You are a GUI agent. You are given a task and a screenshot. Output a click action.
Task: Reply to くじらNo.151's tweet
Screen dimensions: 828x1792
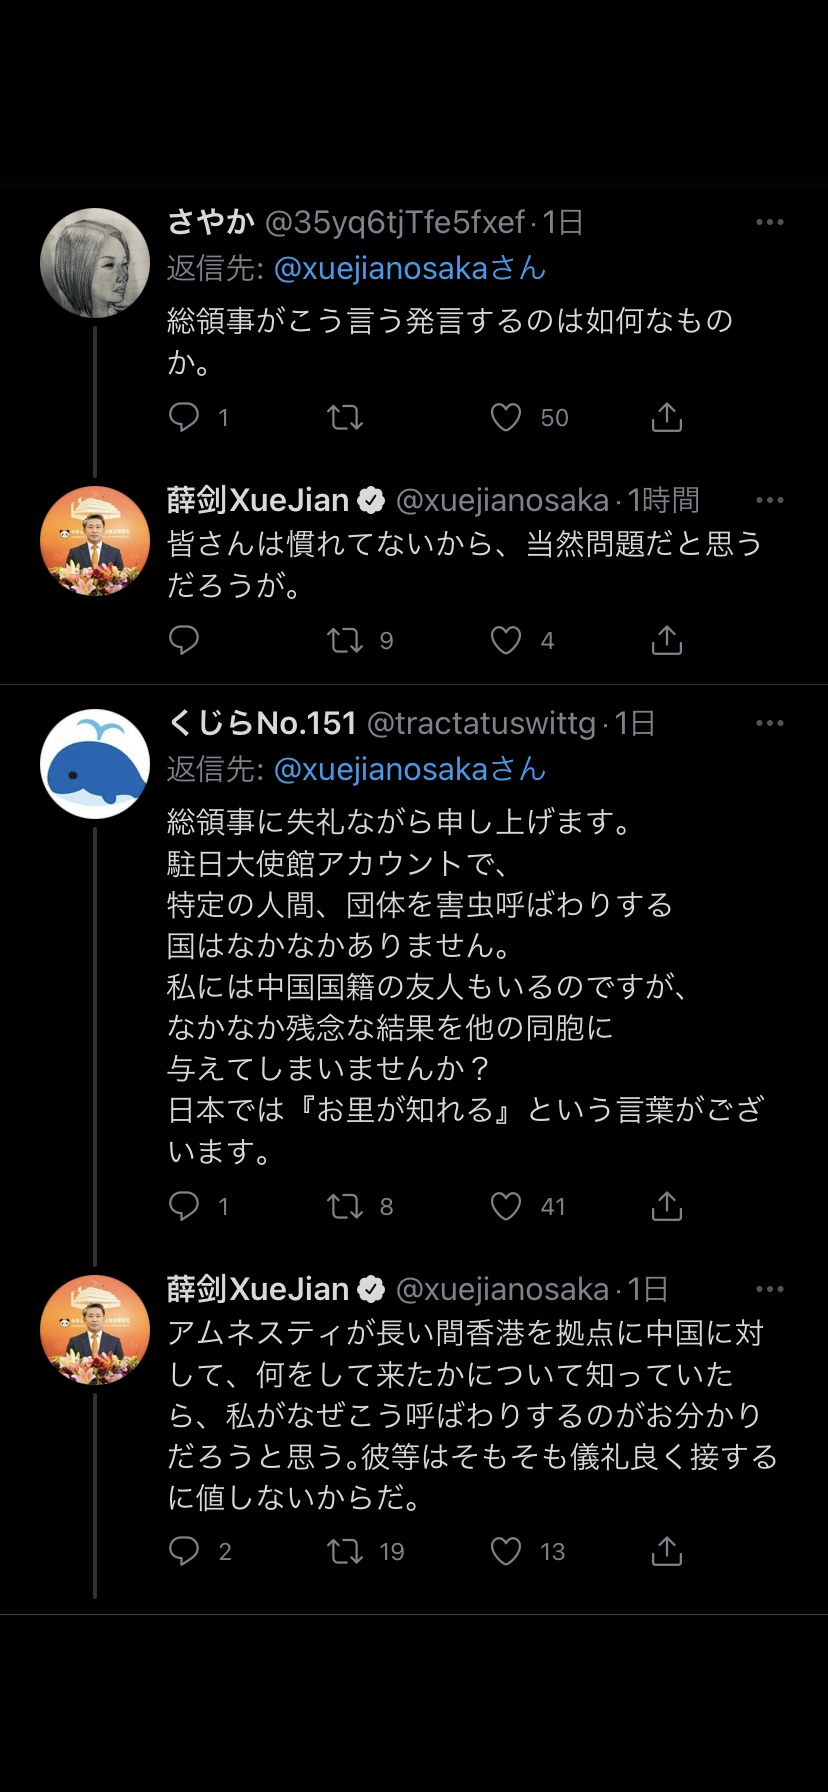point(184,1206)
